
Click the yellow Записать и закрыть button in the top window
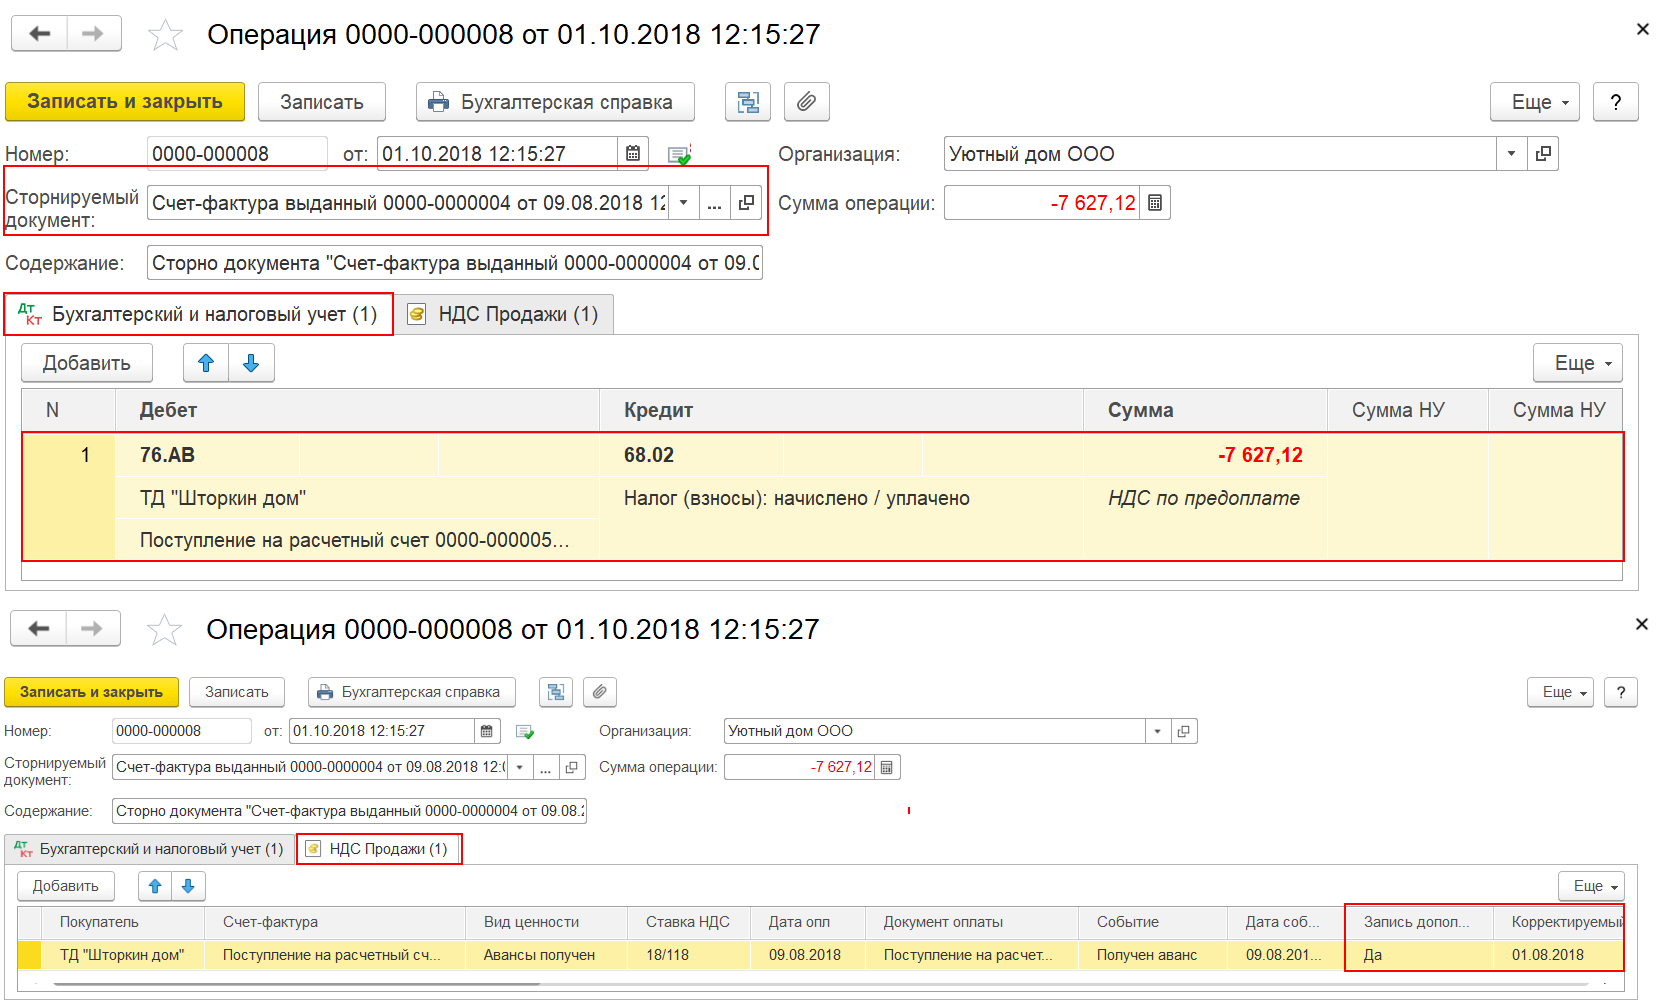click(125, 102)
